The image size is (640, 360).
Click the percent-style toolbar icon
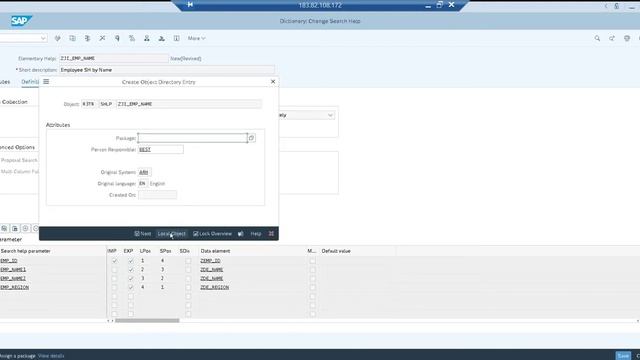(x=132, y=38)
